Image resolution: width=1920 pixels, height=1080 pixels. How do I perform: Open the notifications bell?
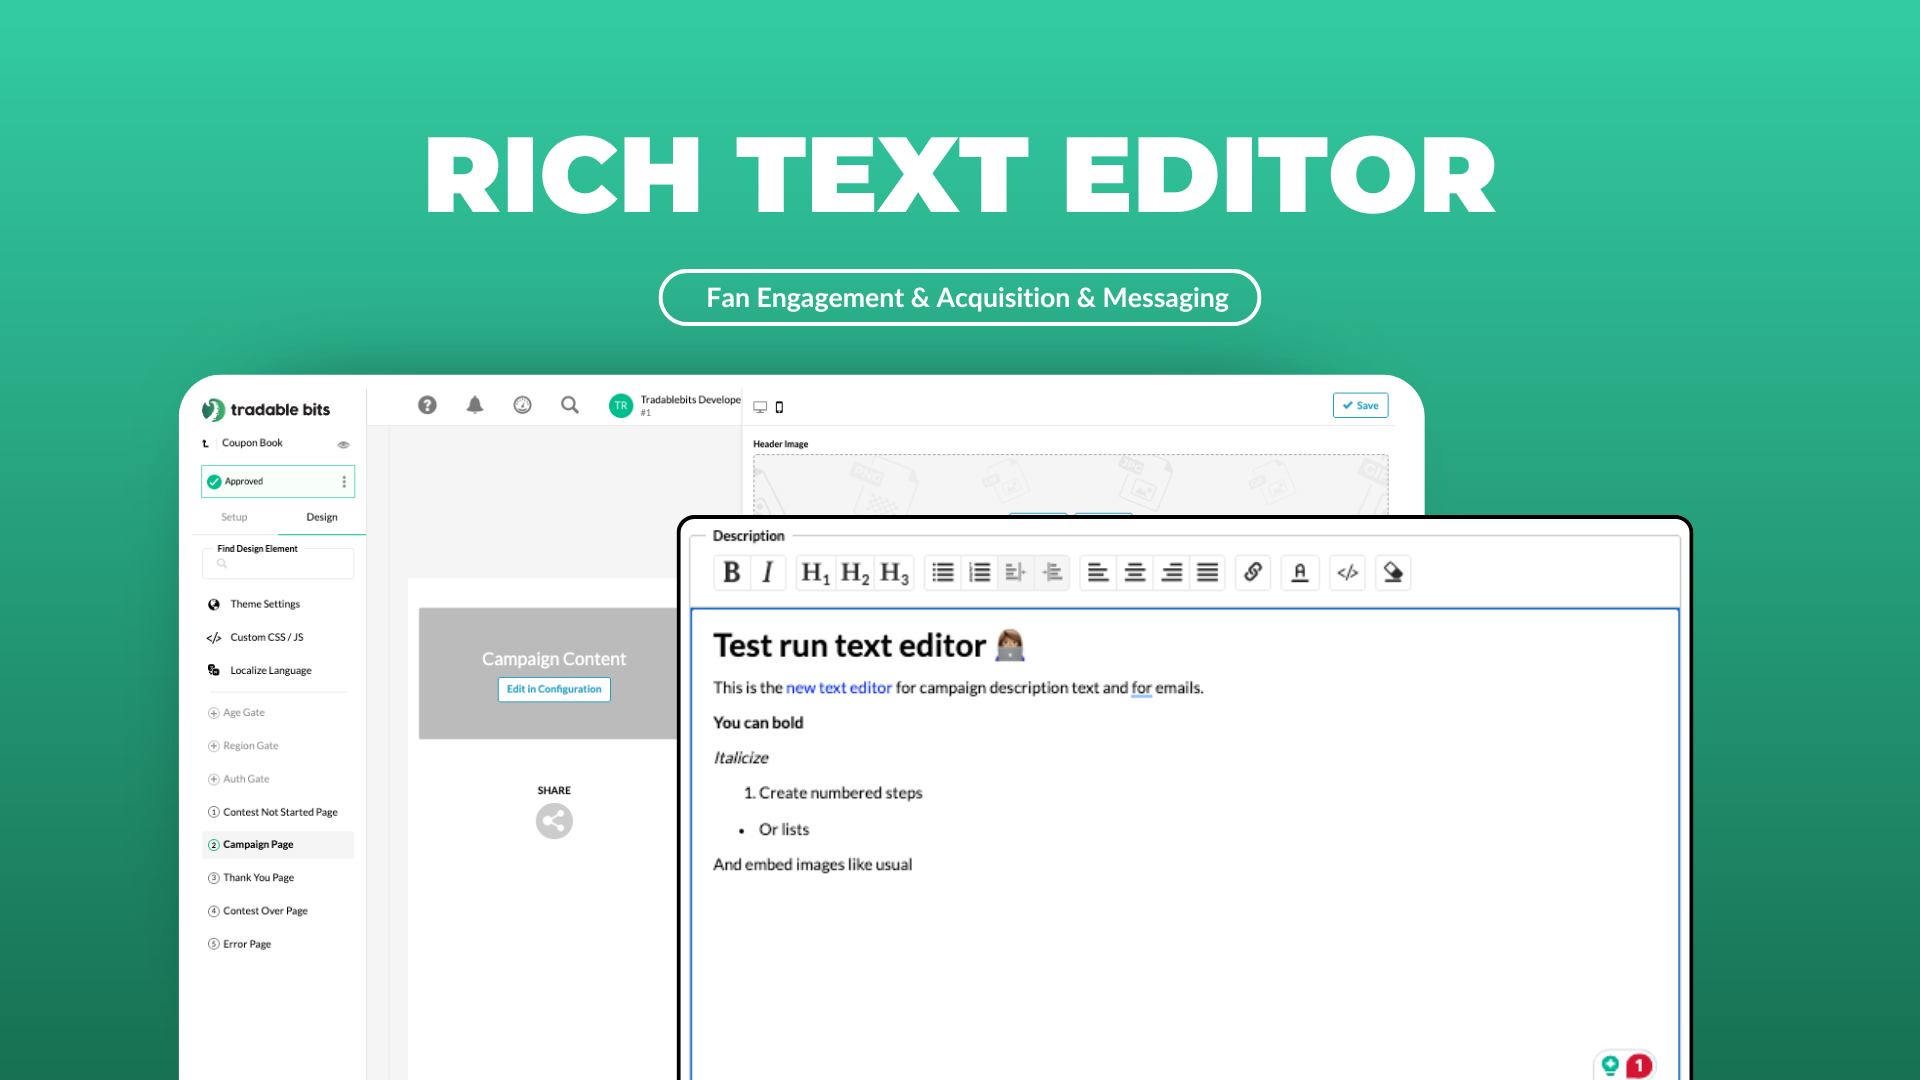[474, 404]
